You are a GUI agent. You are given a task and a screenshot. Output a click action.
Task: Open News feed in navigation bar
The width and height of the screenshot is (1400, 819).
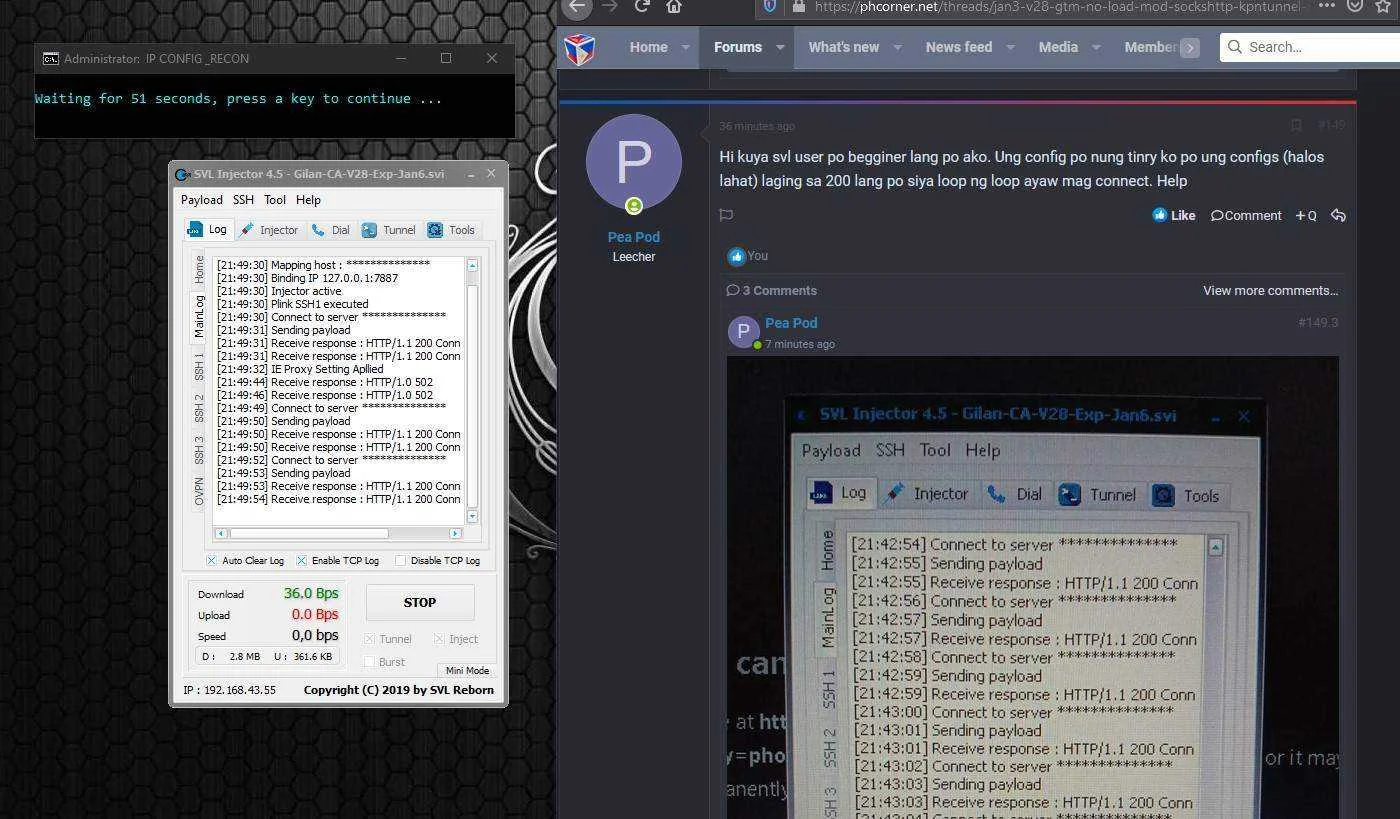pos(959,47)
